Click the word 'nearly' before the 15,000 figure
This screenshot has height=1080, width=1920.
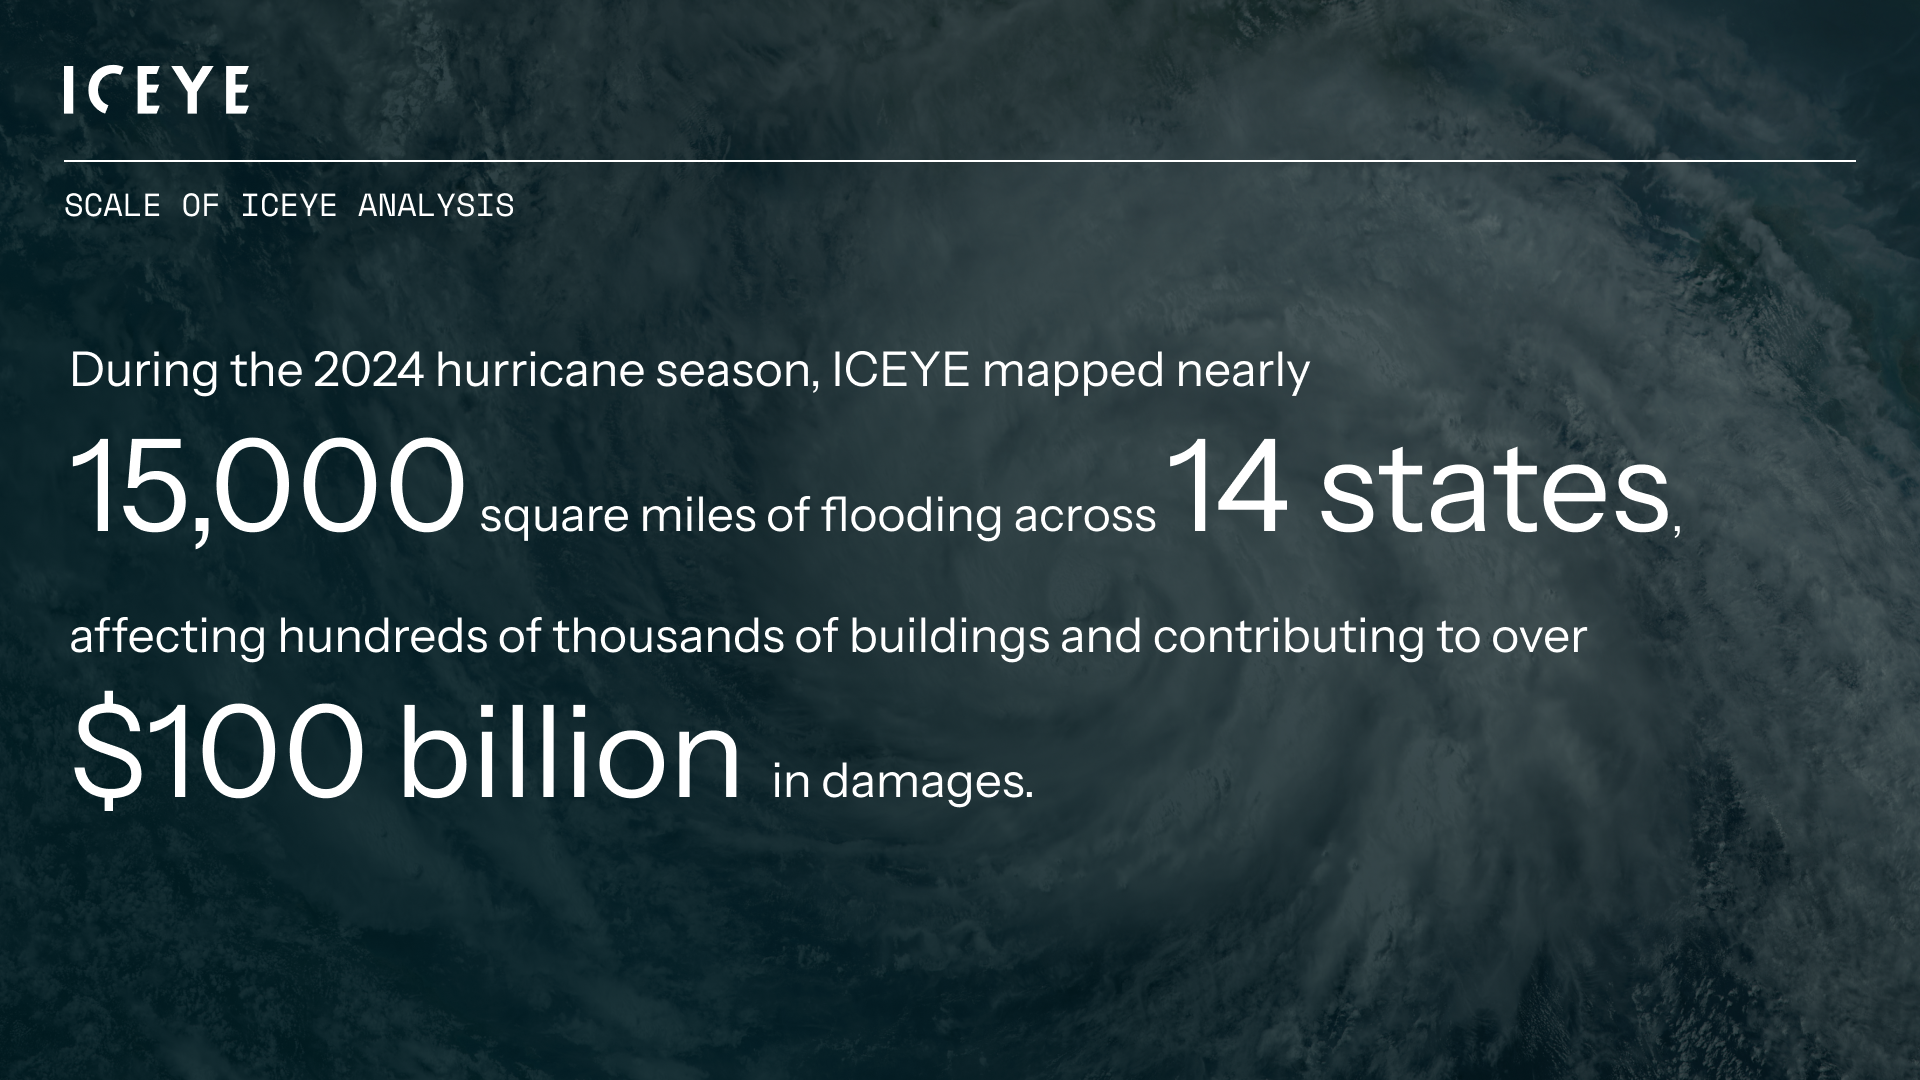click(1243, 371)
